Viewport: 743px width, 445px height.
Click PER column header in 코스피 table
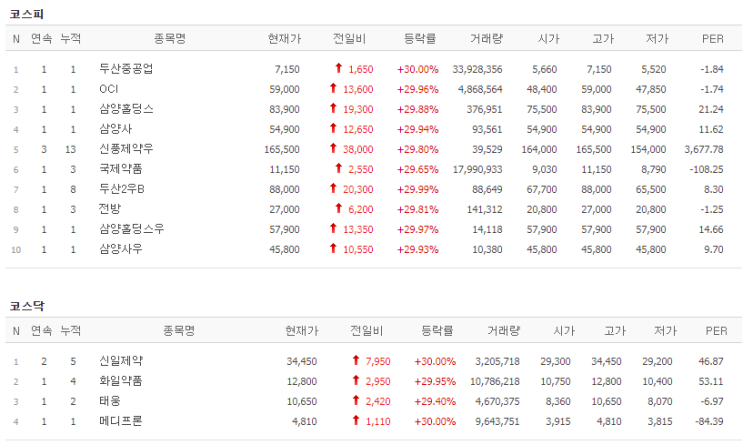[713, 39]
